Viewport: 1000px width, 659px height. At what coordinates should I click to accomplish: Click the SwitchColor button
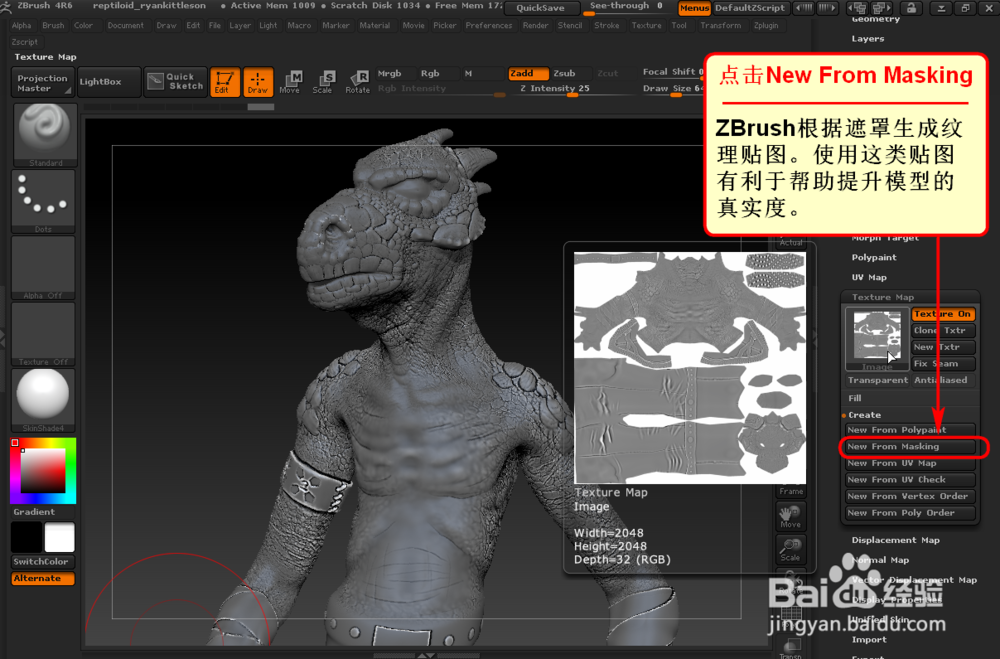pyautogui.click(x=43, y=562)
